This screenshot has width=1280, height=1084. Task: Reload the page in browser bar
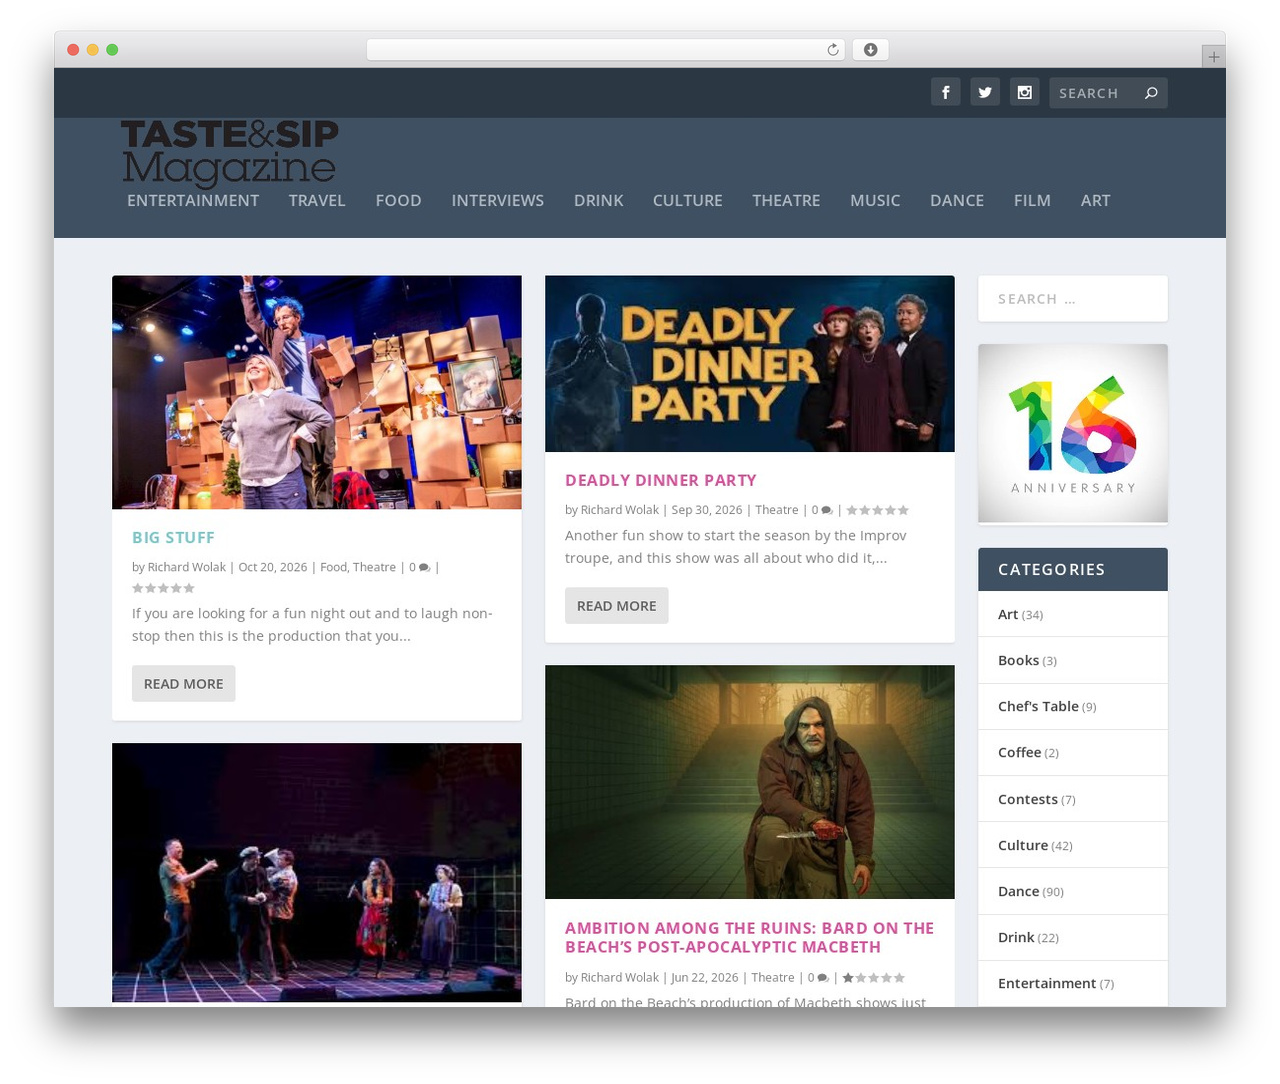pos(832,50)
